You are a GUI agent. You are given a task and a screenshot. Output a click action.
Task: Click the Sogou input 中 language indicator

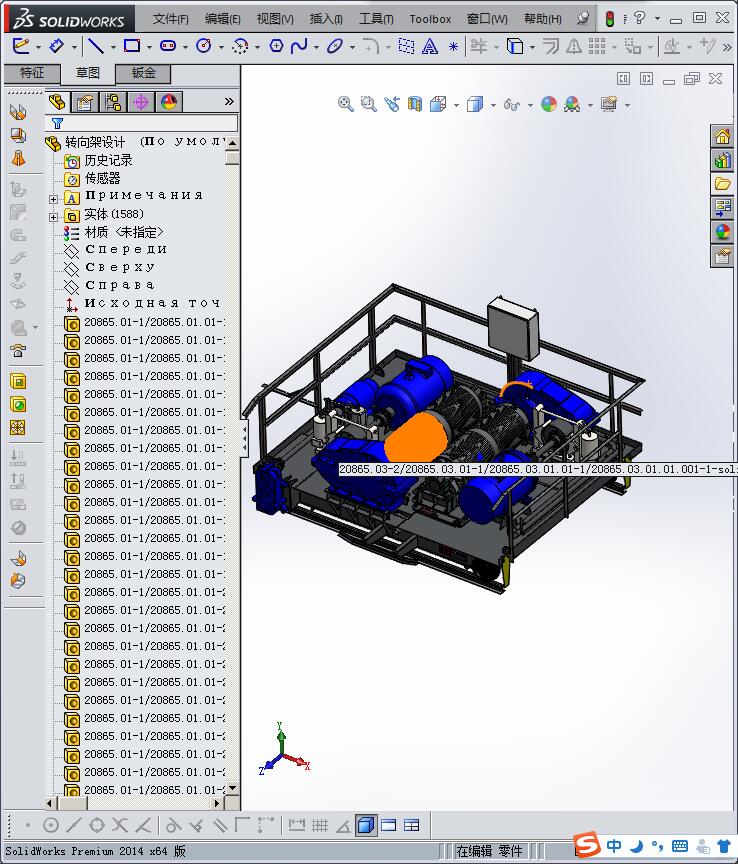coord(614,845)
